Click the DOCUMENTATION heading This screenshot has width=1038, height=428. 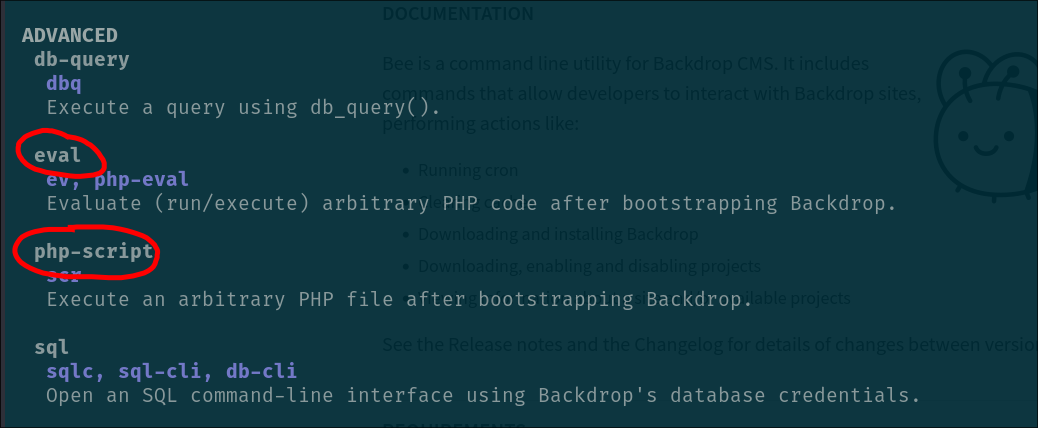[458, 14]
